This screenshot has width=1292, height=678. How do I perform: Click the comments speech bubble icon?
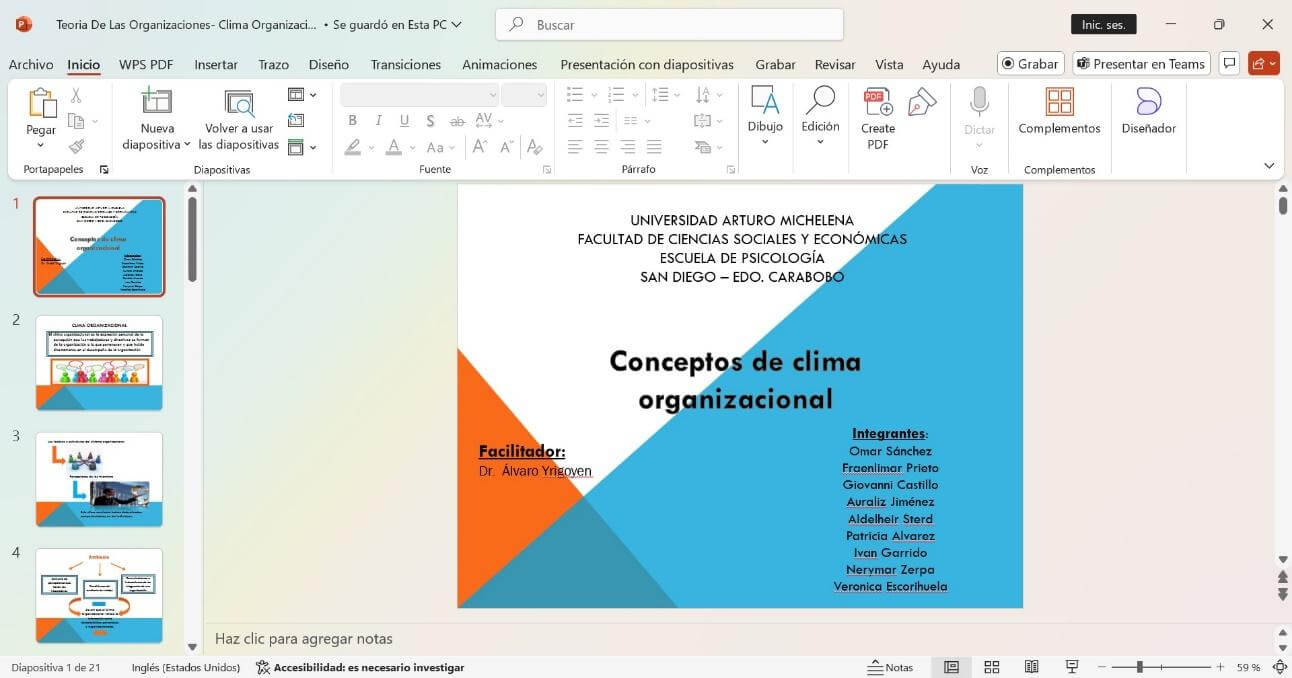pyautogui.click(x=1230, y=63)
